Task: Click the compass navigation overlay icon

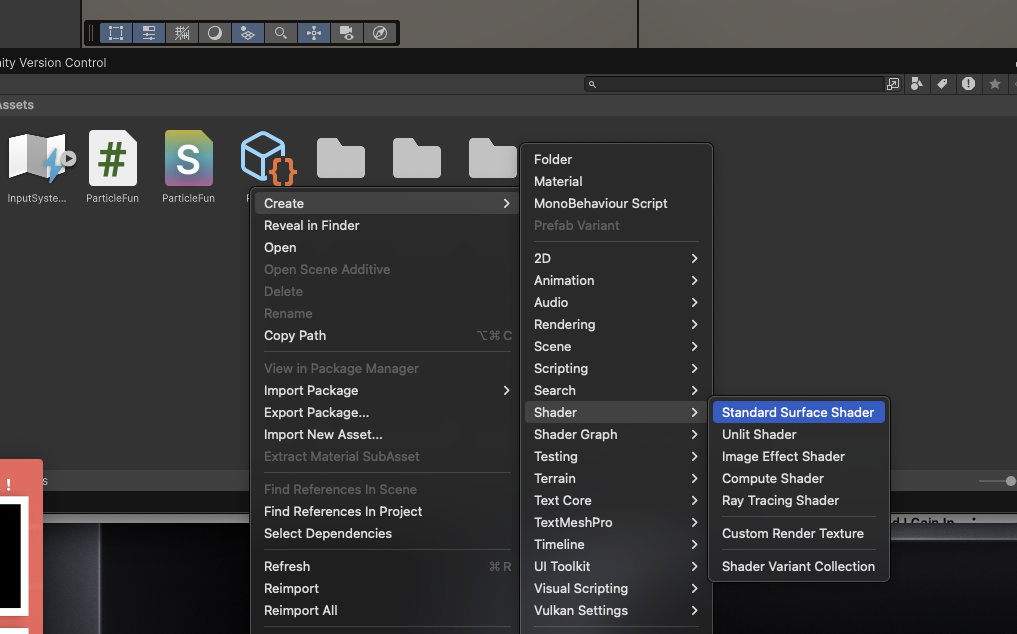Action: [380, 33]
